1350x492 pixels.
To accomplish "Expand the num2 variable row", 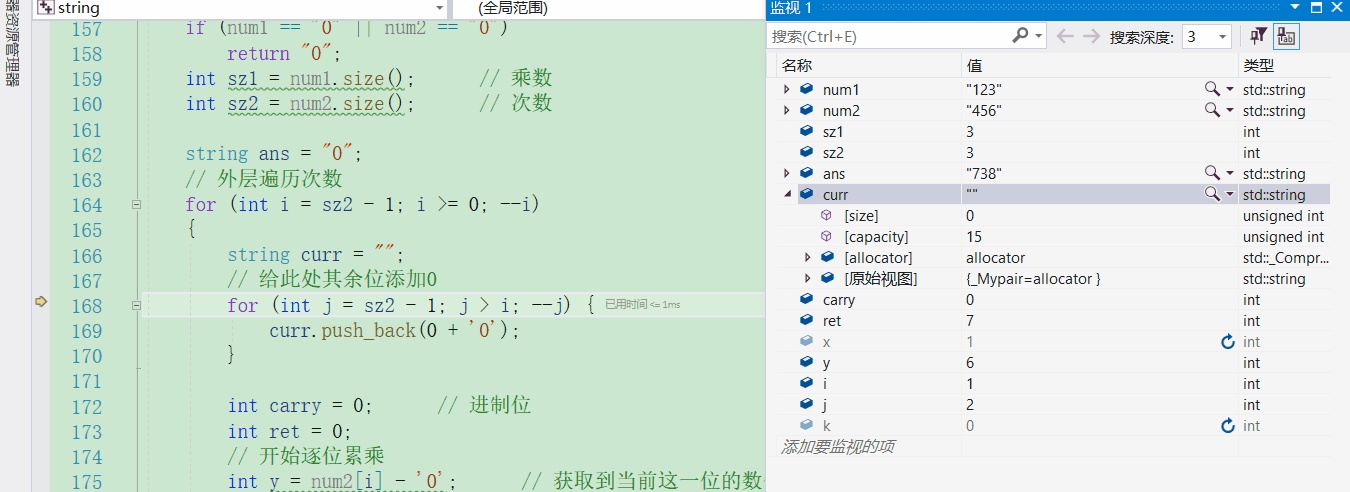I will click(787, 111).
